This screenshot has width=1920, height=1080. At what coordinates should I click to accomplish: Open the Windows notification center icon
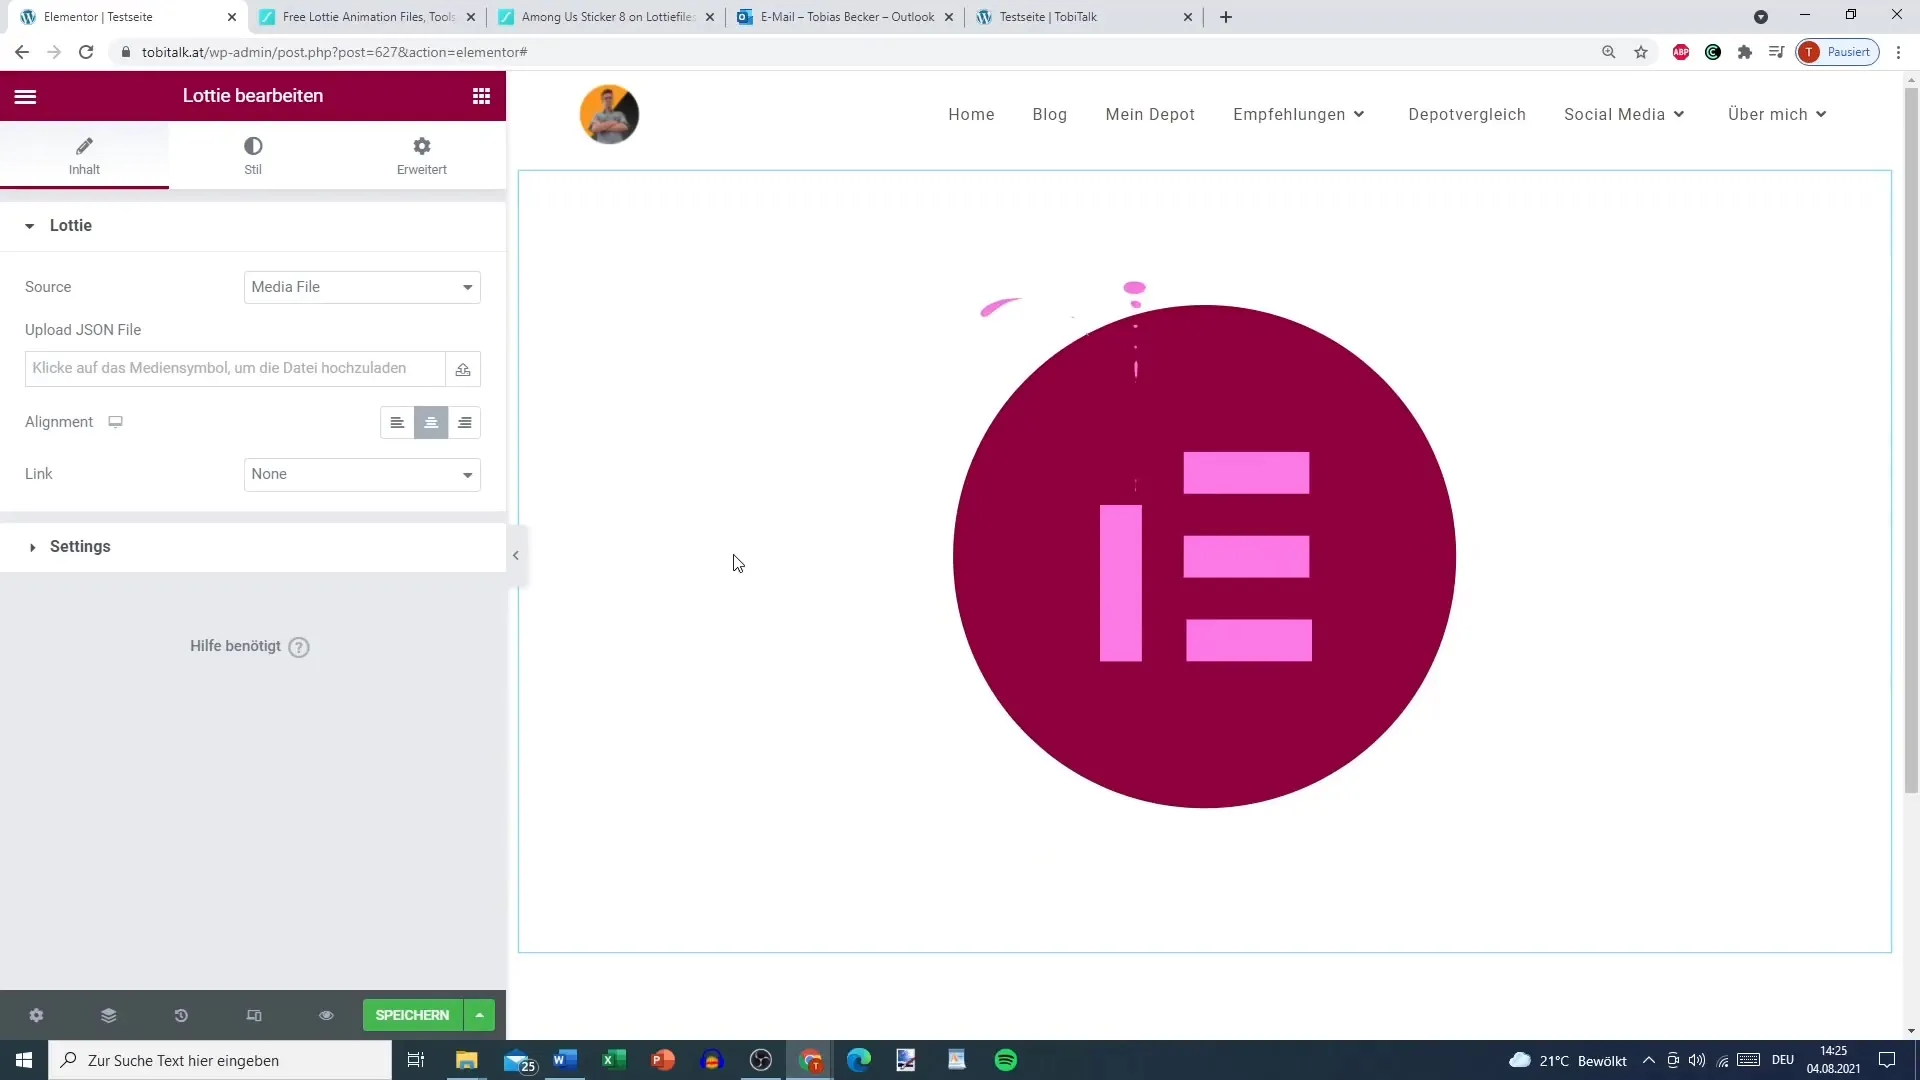[x=1887, y=1060]
